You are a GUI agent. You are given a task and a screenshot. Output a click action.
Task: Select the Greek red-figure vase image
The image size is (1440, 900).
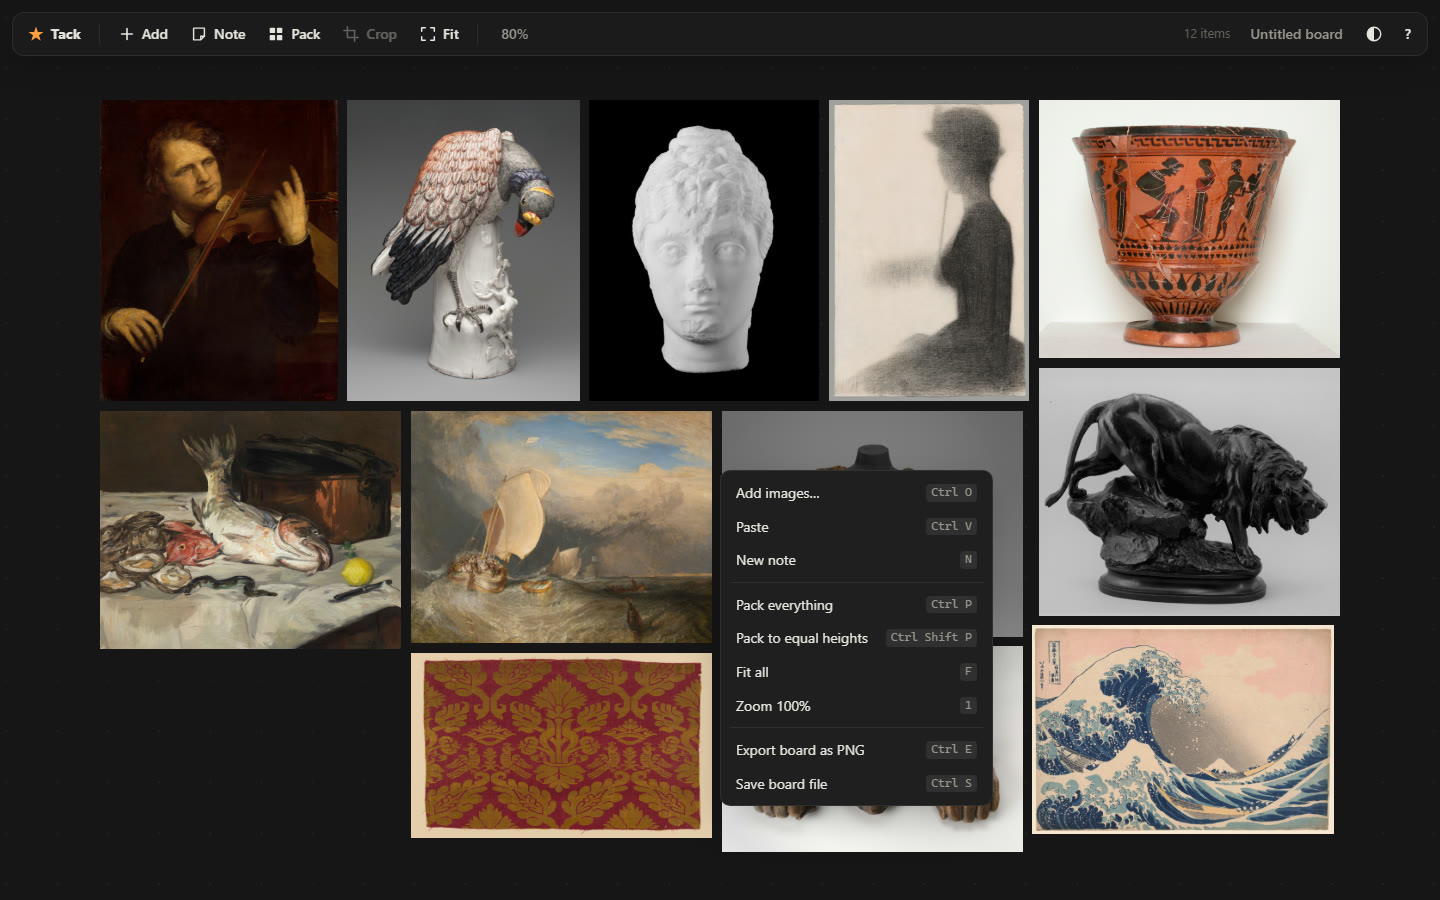(1189, 229)
